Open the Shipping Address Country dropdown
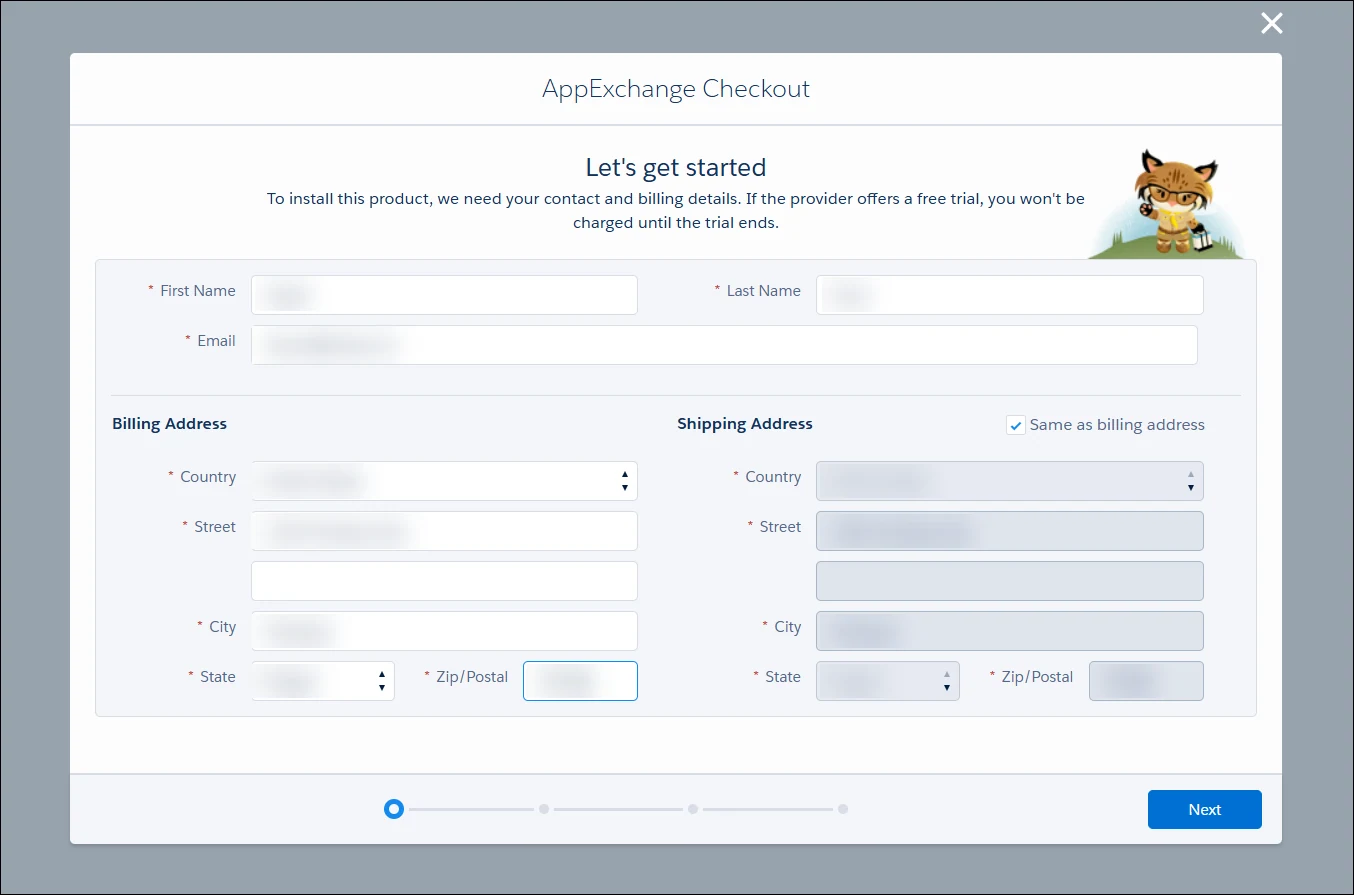 (1010, 481)
